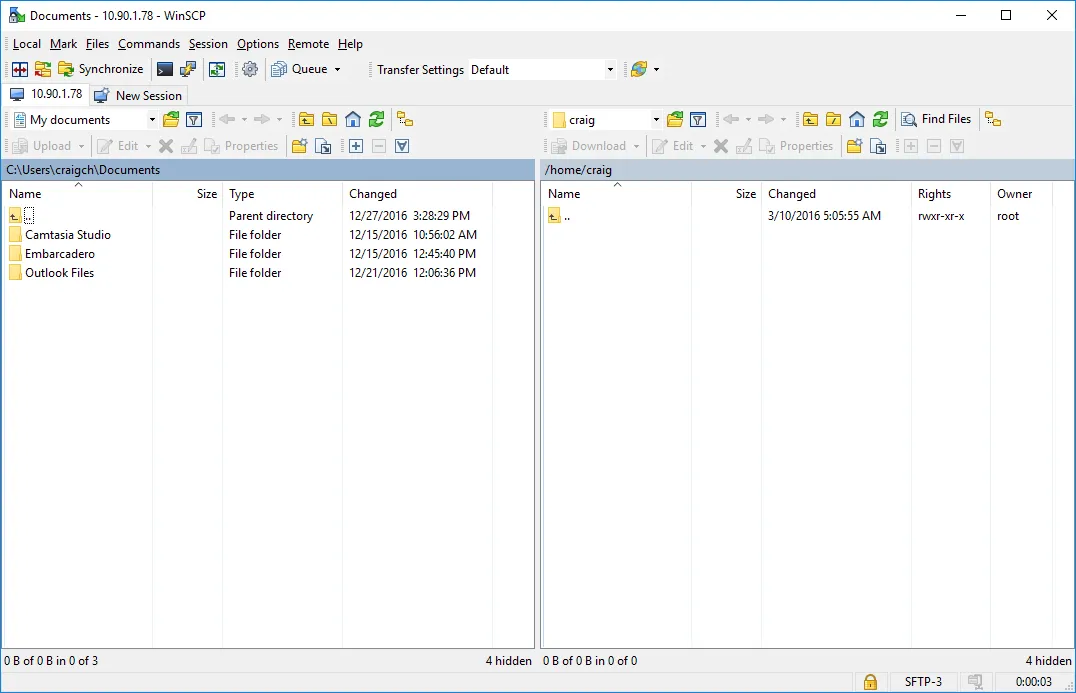Click the Find Files button
This screenshot has height=693, width=1076.
point(936,119)
